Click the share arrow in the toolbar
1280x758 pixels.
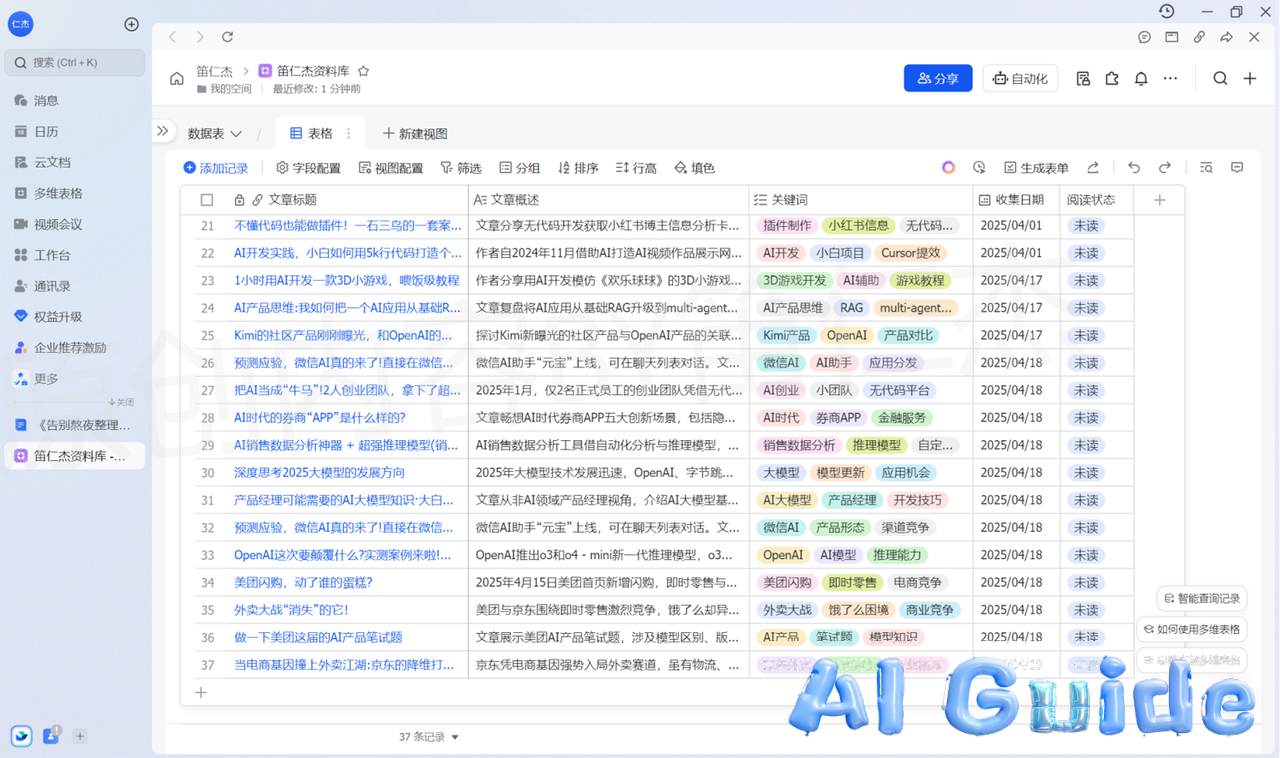(1093, 167)
